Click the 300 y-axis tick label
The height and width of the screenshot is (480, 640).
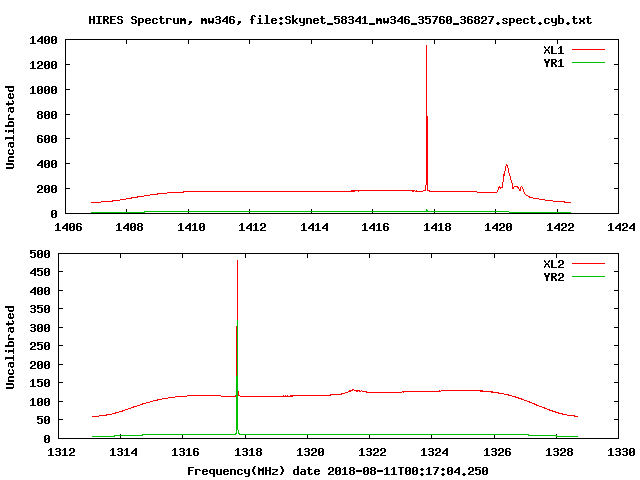40,328
